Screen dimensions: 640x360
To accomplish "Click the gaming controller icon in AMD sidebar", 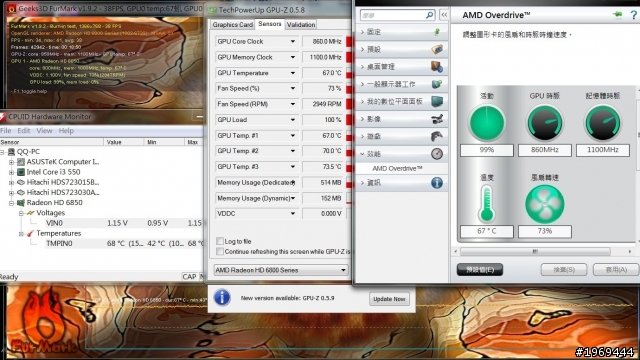I will point(437,136).
